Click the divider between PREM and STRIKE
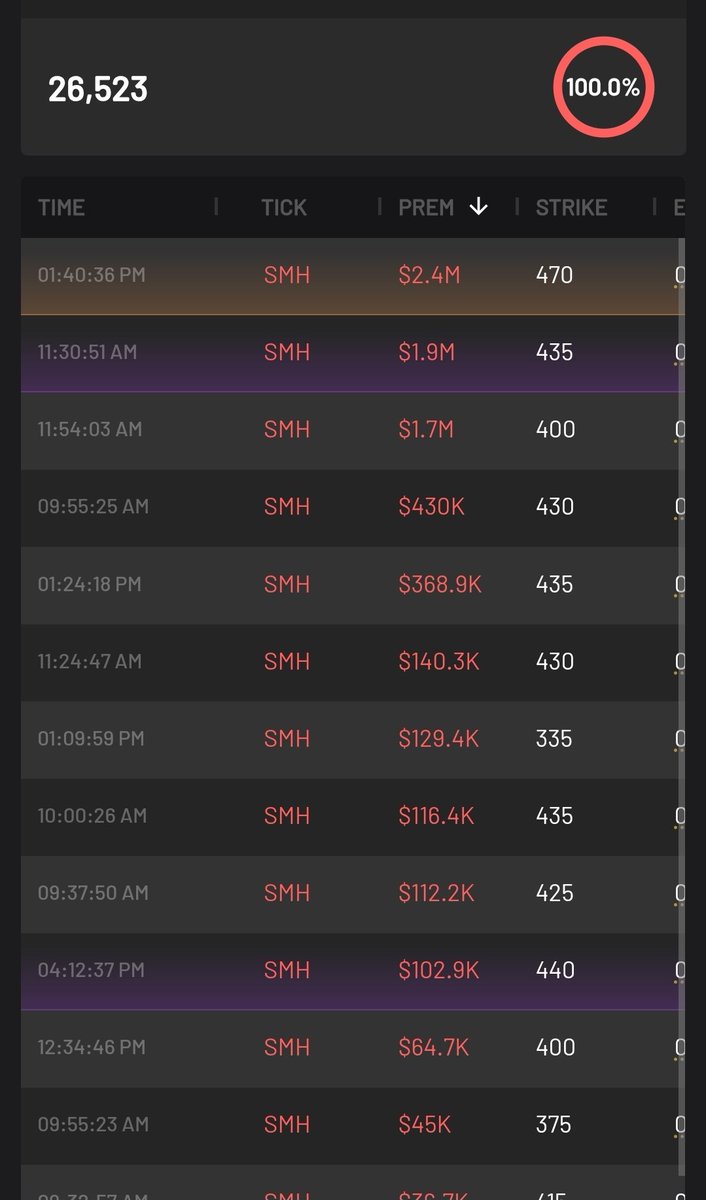This screenshot has height=1200, width=706. click(517, 207)
